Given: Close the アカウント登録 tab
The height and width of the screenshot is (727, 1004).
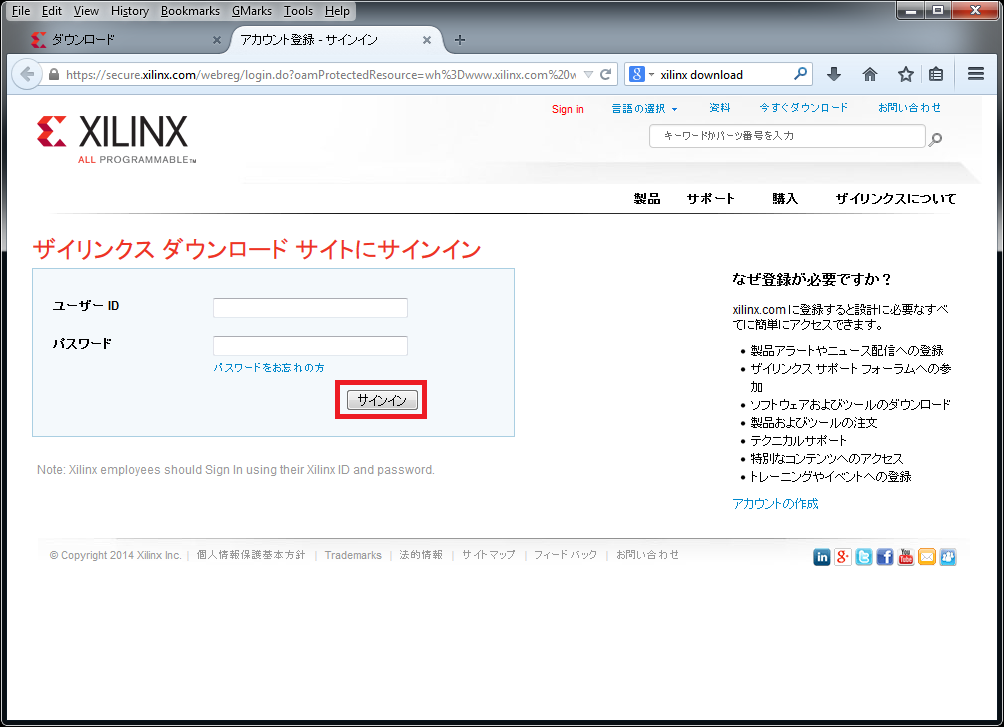Looking at the screenshot, I should [427, 40].
